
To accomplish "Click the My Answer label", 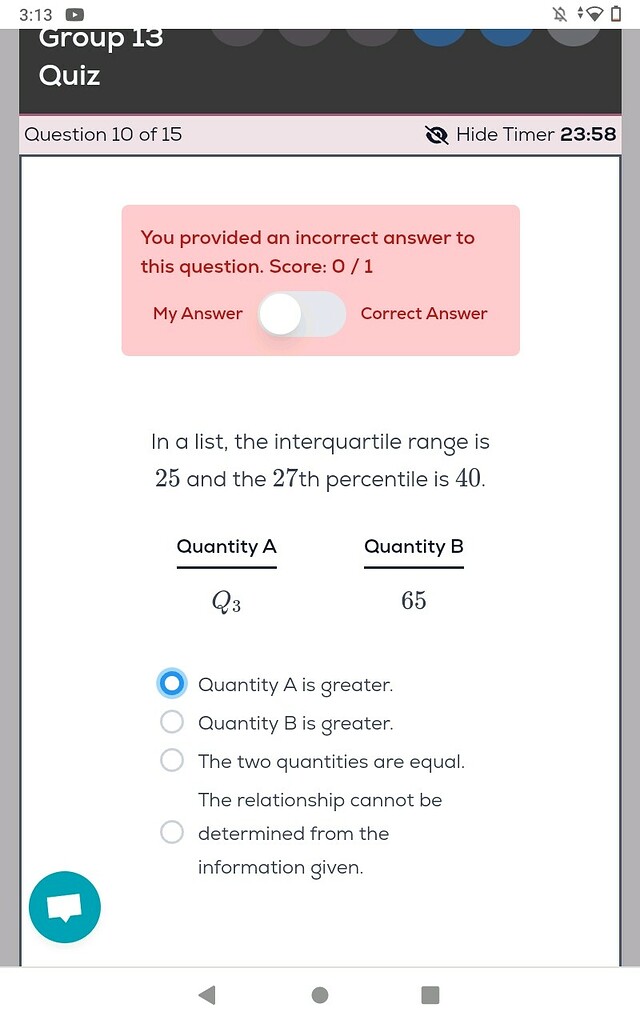I will [197, 314].
